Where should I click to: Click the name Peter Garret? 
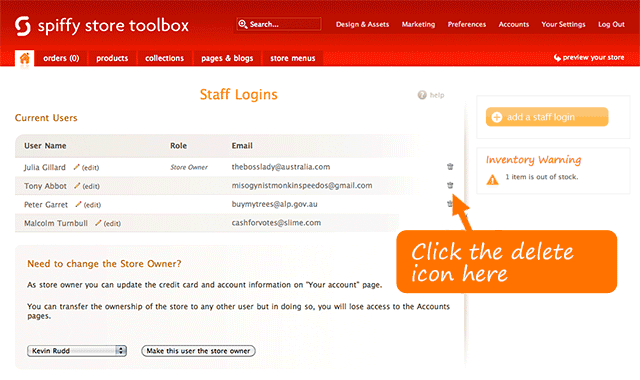[46, 204]
